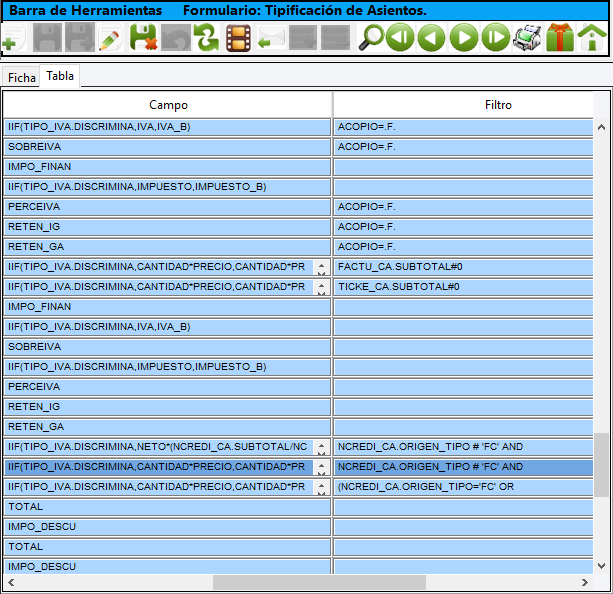The image size is (613, 594).
Task: Click the add new record icon
Action: (x=13, y=38)
